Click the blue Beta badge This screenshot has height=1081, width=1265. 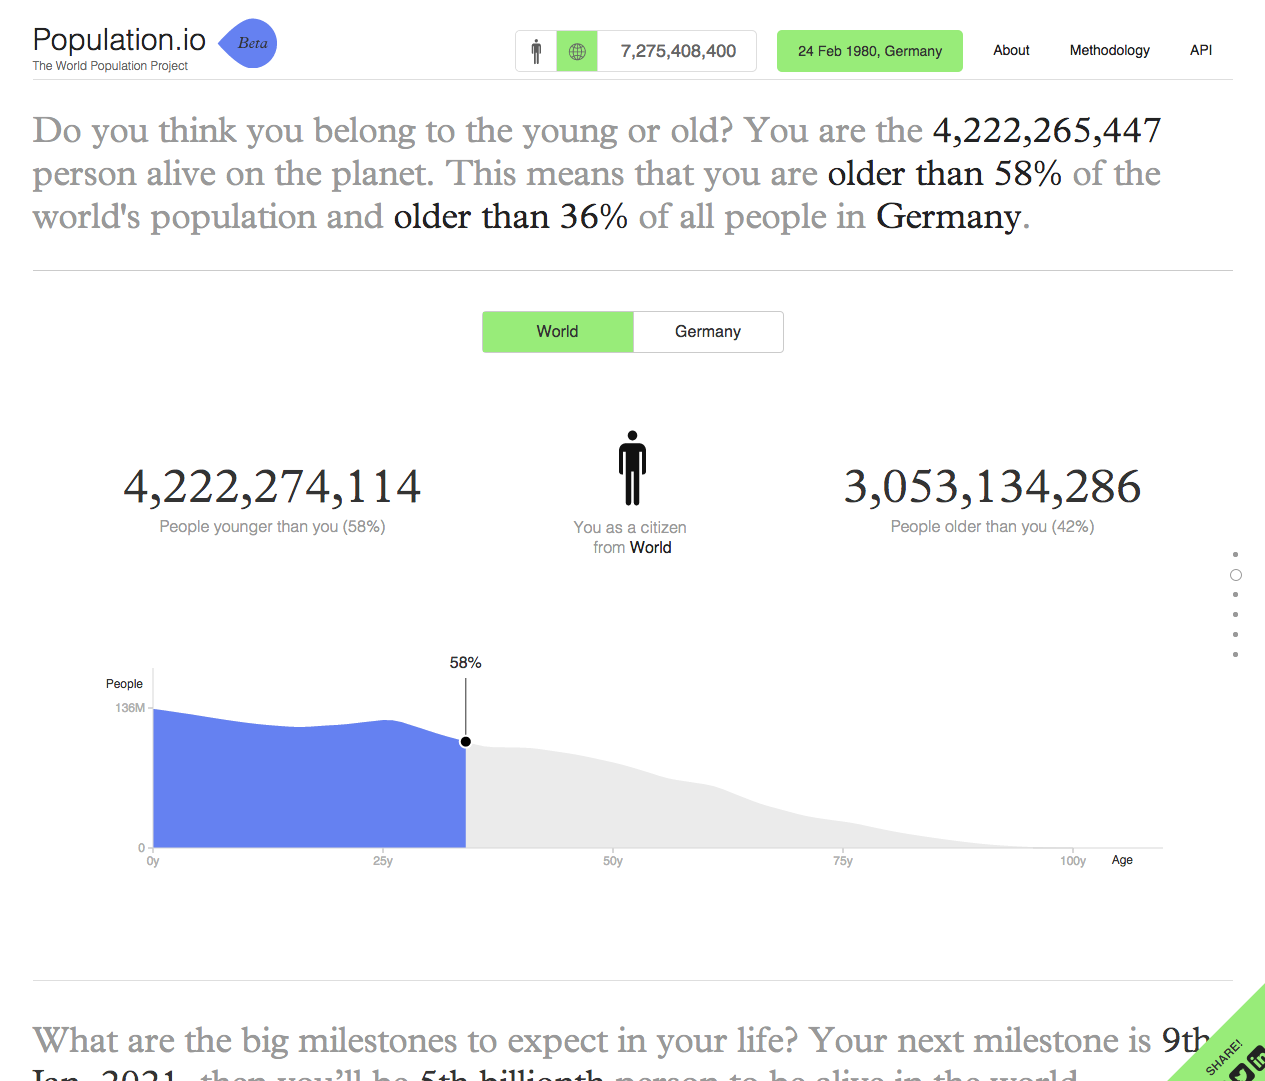248,43
